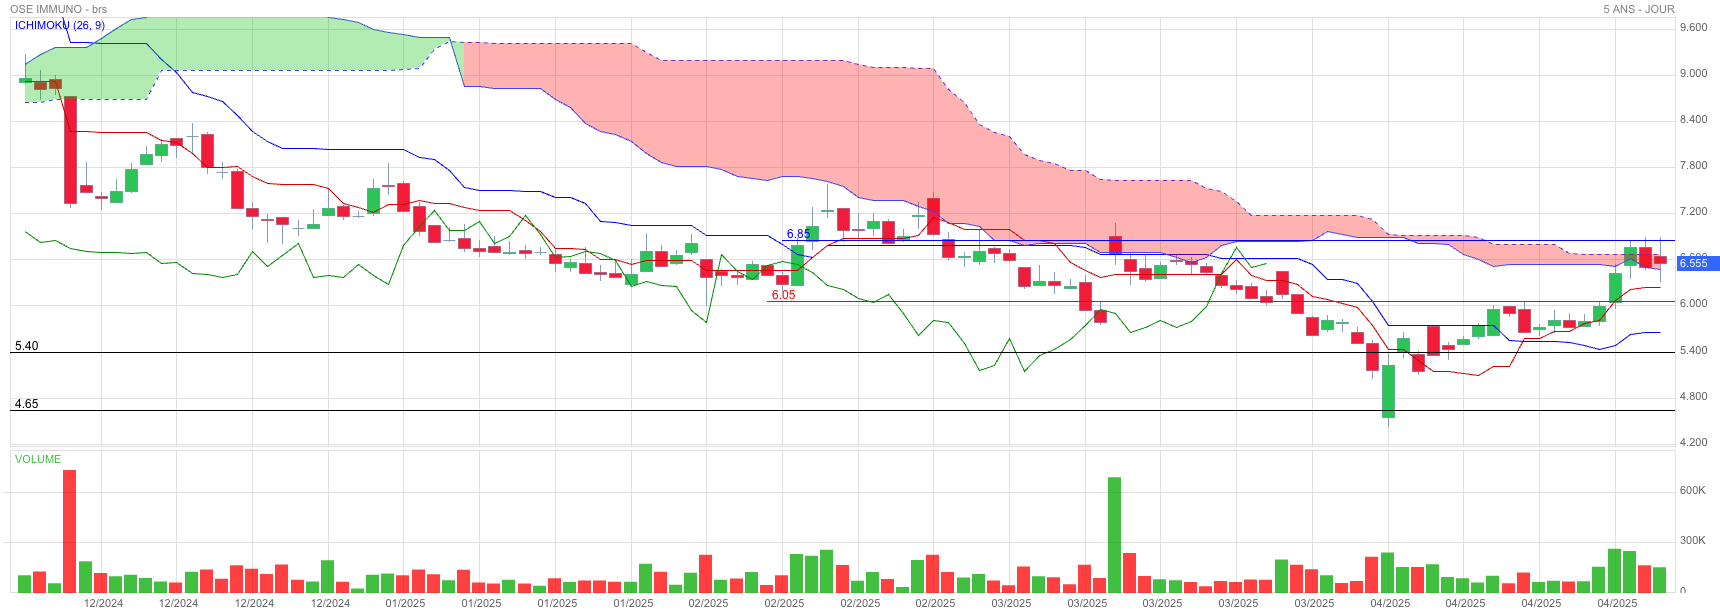Screen dimensions: 1720x613
Task: Click the blue 6.555 current price tag
Action: (1698, 263)
